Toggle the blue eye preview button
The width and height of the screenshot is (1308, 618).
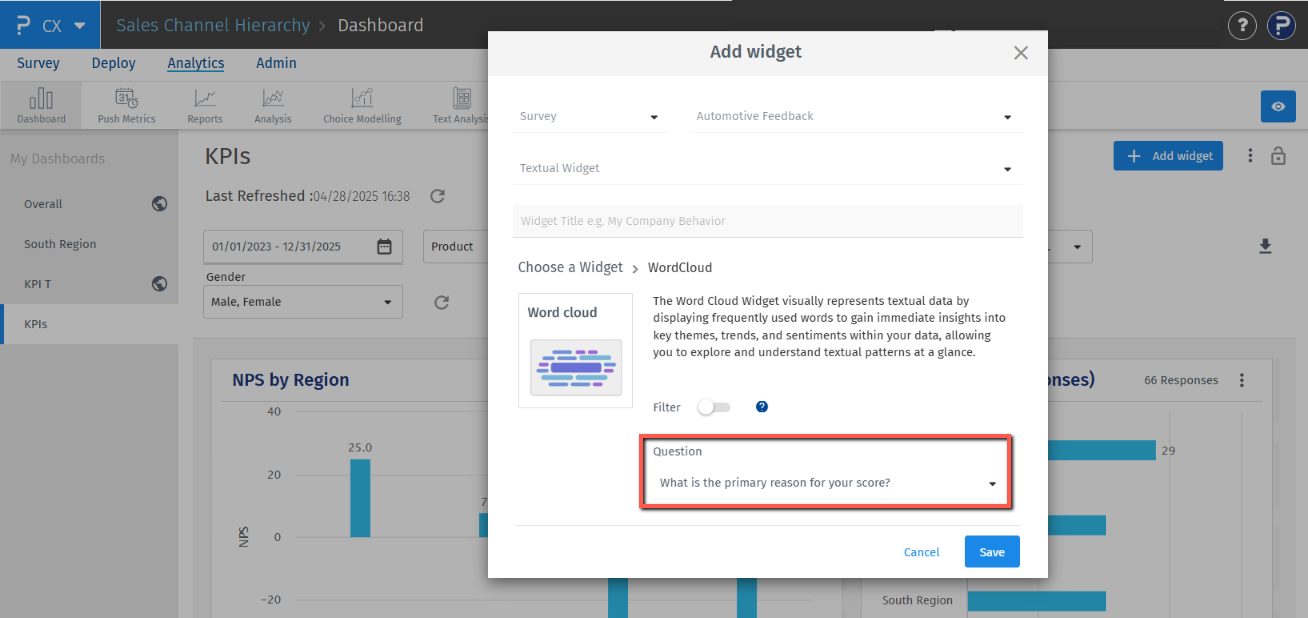(x=1278, y=107)
